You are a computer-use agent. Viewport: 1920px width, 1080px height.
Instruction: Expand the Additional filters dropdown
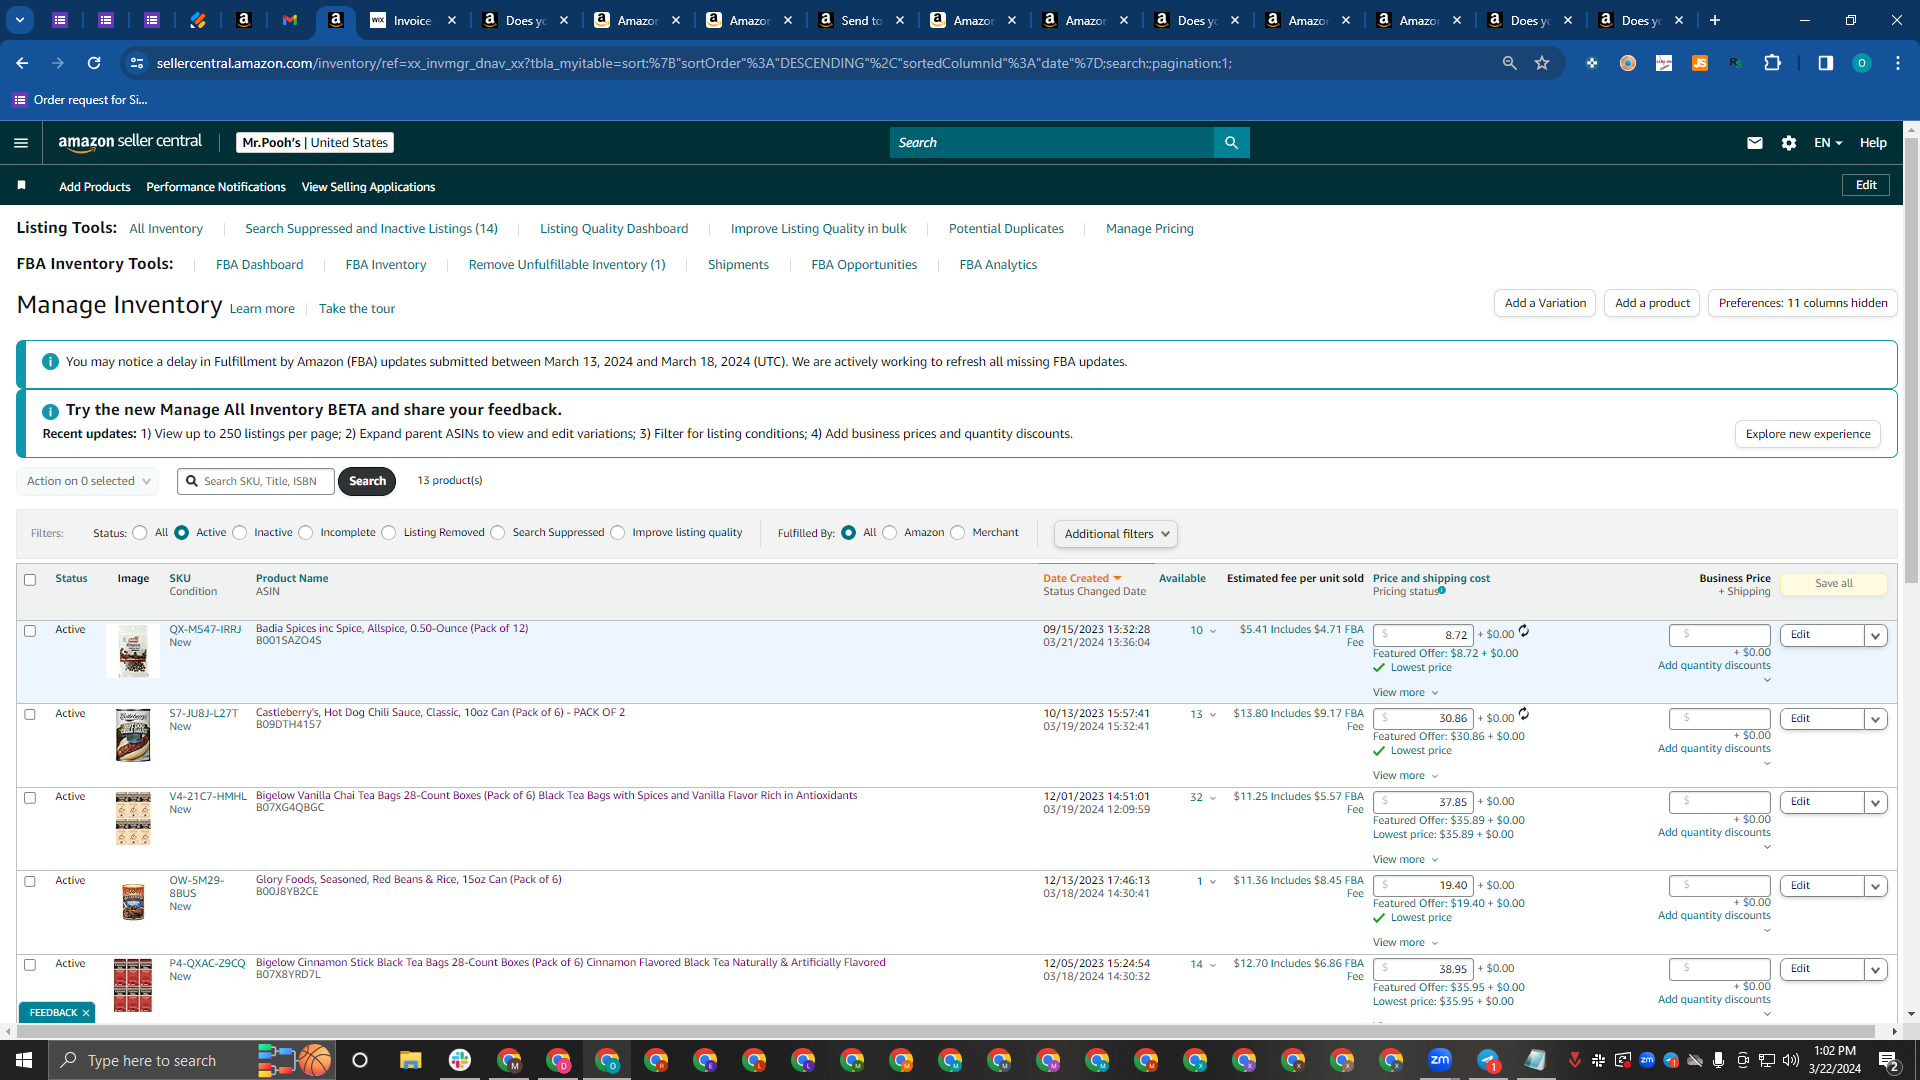[1116, 534]
